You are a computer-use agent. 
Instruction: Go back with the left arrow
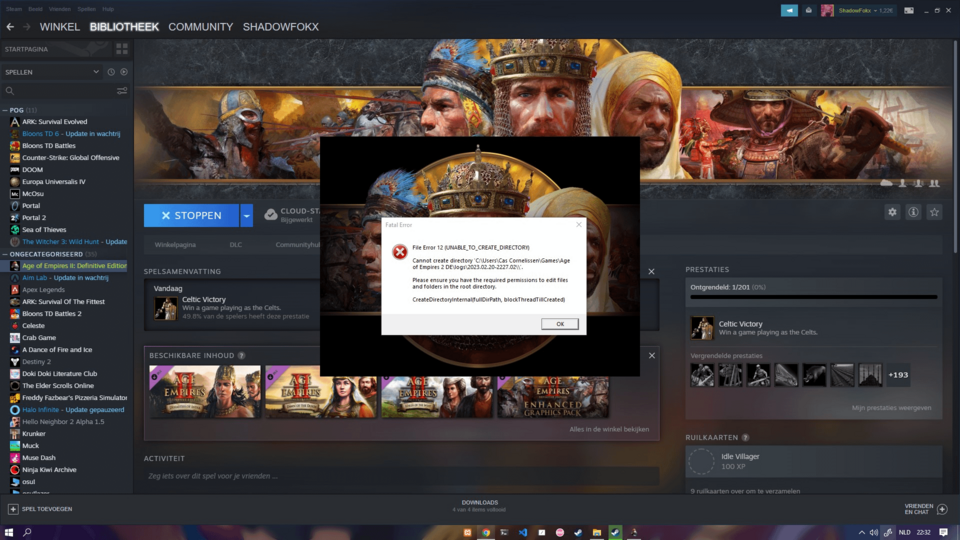10,27
